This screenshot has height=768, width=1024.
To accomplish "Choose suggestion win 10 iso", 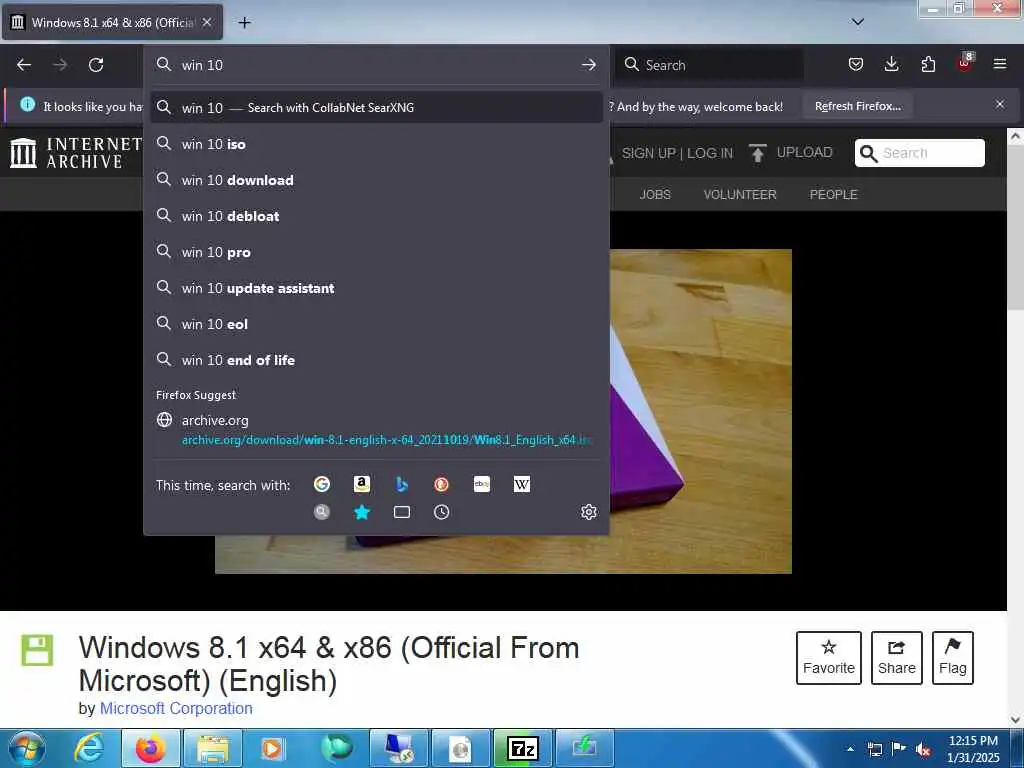I will click(376, 144).
